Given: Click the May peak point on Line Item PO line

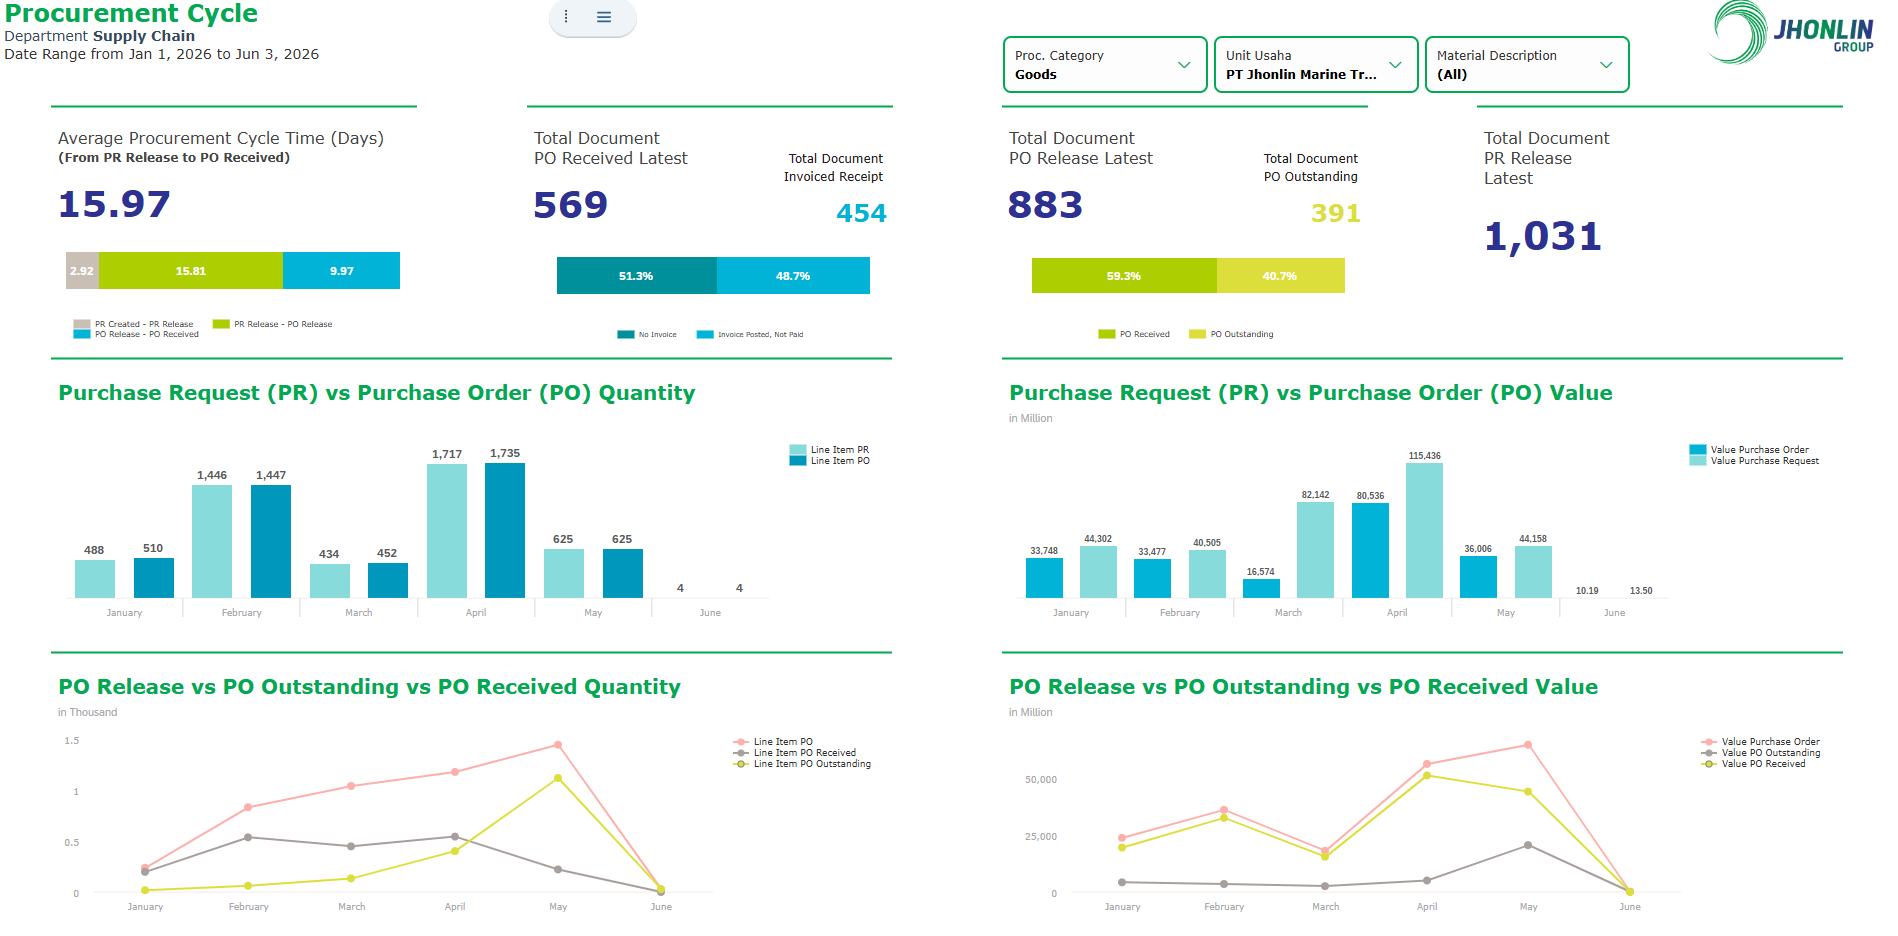Looking at the screenshot, I should click(x=558, y=745).
